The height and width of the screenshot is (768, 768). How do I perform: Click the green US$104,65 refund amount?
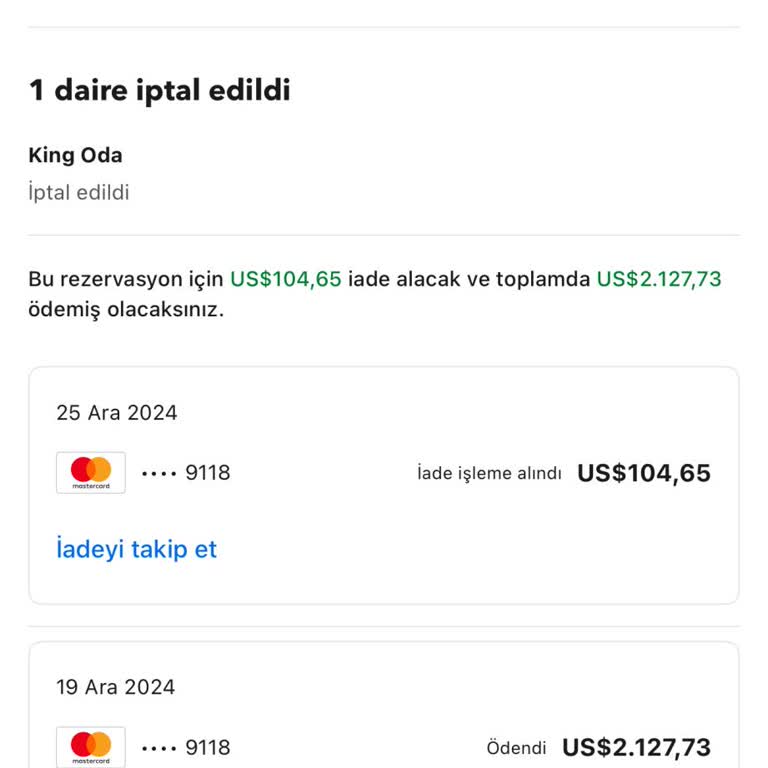pos(286,279)
